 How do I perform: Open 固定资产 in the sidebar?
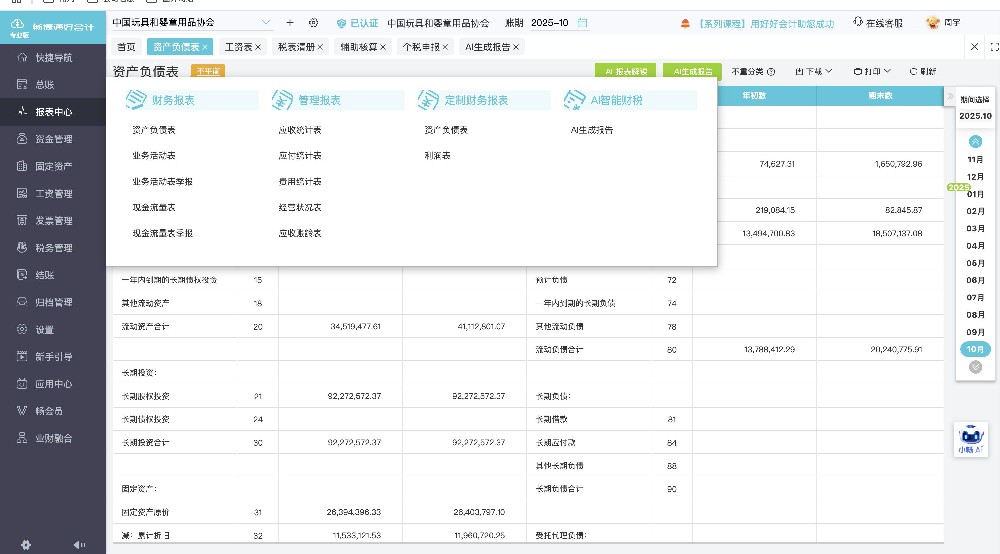click(x=53, y=166)
